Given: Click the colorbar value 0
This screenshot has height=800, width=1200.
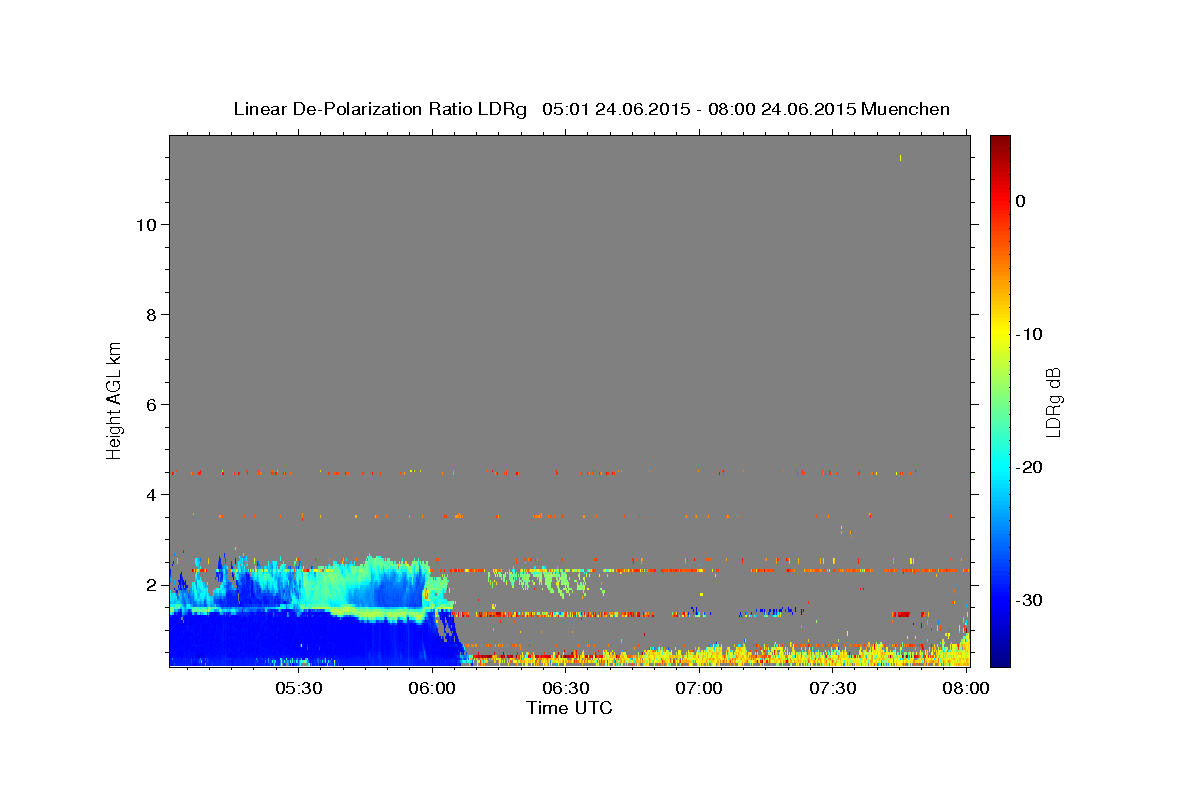Looking at the screenshot, I should (x=1021, y=201).
